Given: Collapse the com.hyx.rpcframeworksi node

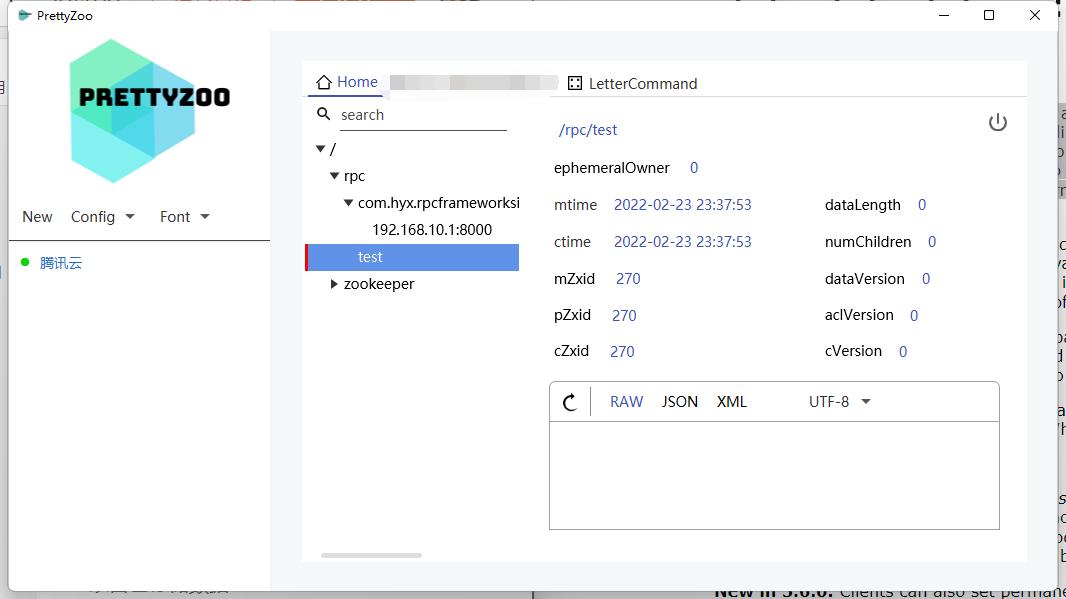Looking at the screenshot, I should [x=348, y=203].
